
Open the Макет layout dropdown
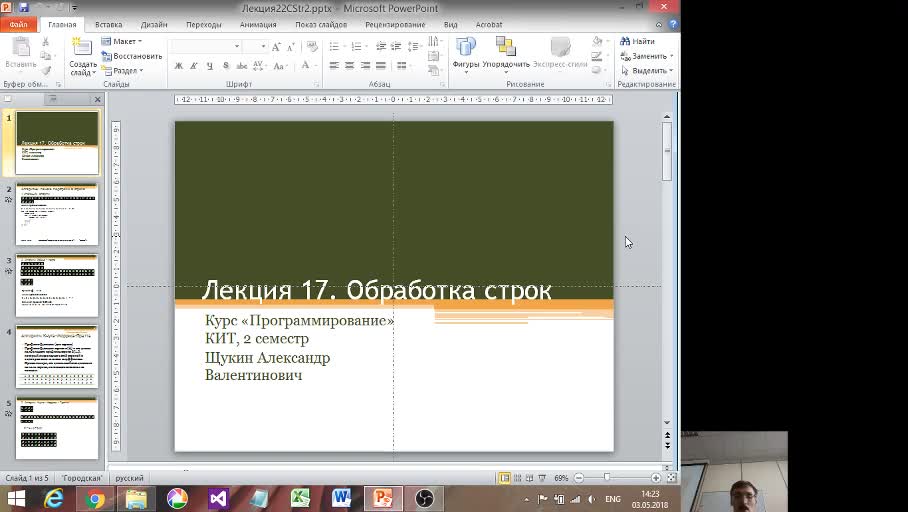point(122,41)
